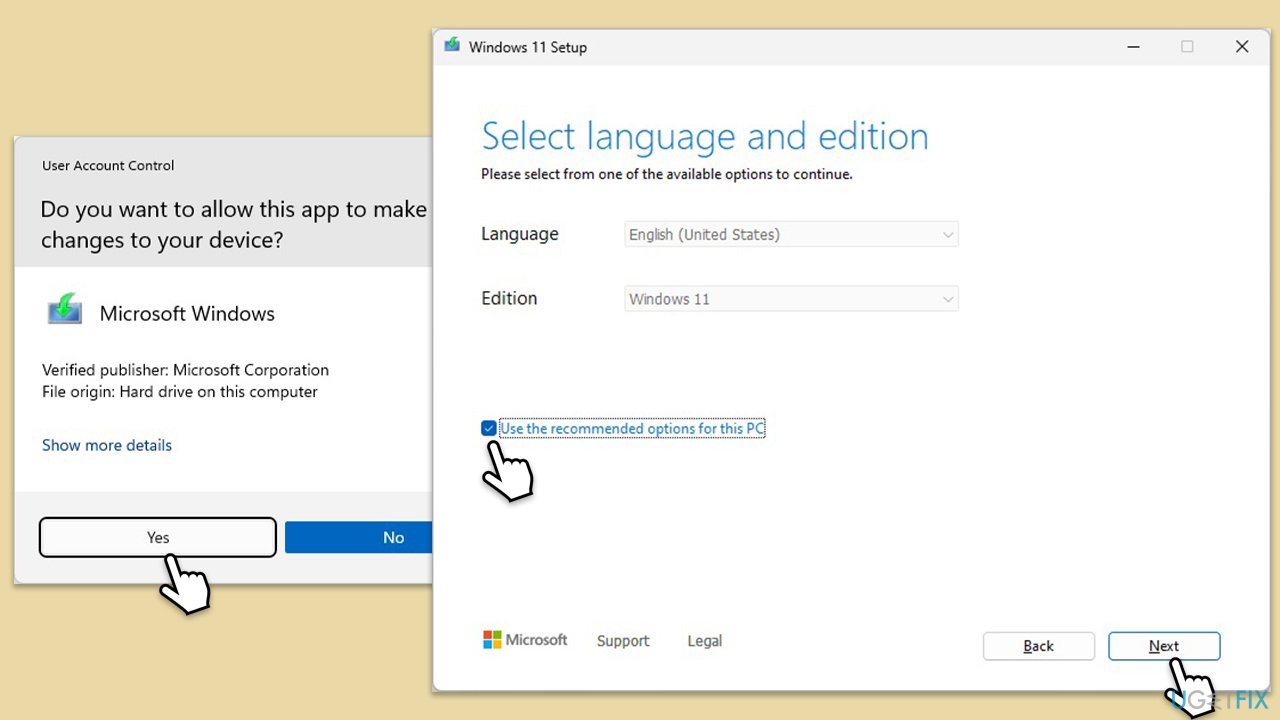Click the Language field label
The image size is (1280, 720).
tap(520, 234)
